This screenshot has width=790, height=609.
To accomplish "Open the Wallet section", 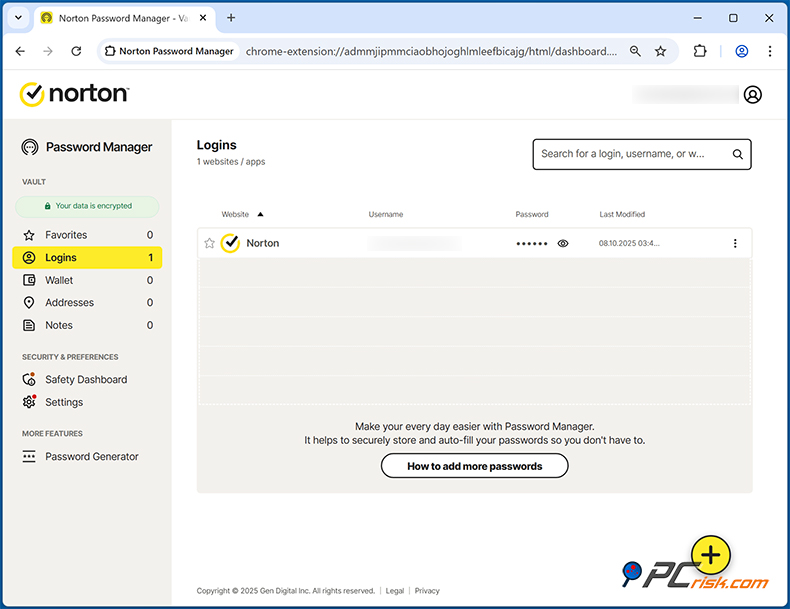I will [59, 280].
